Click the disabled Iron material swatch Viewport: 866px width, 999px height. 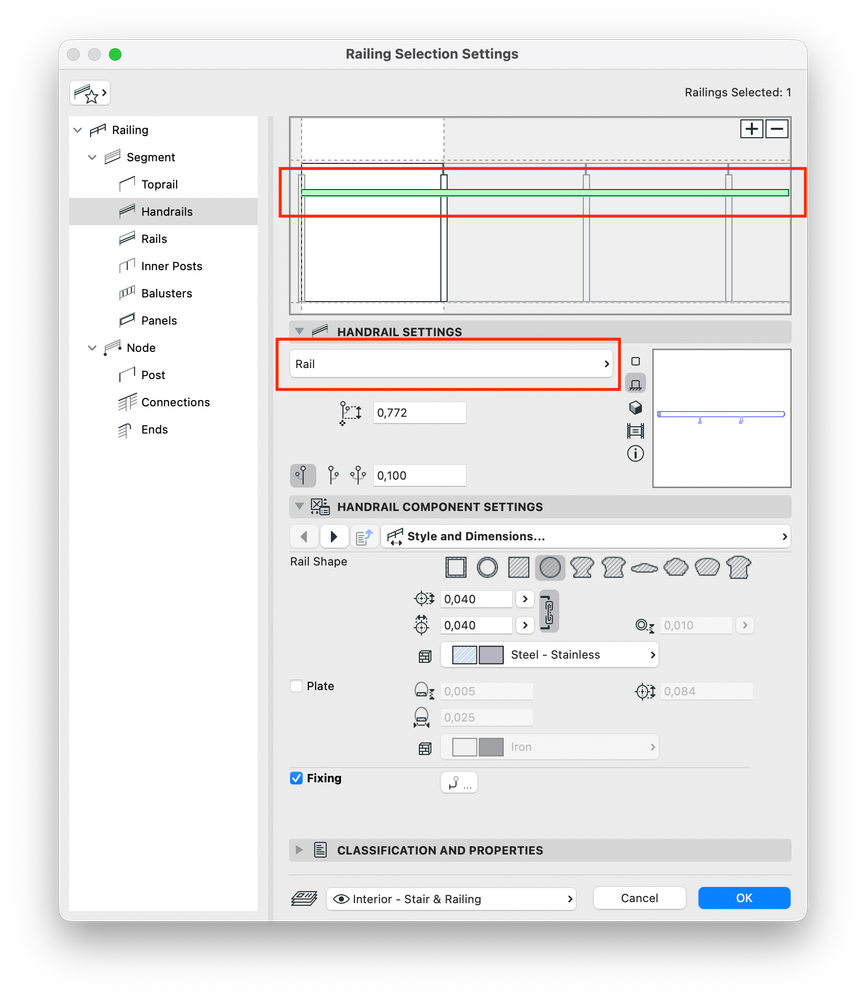[x=477, y=747]
